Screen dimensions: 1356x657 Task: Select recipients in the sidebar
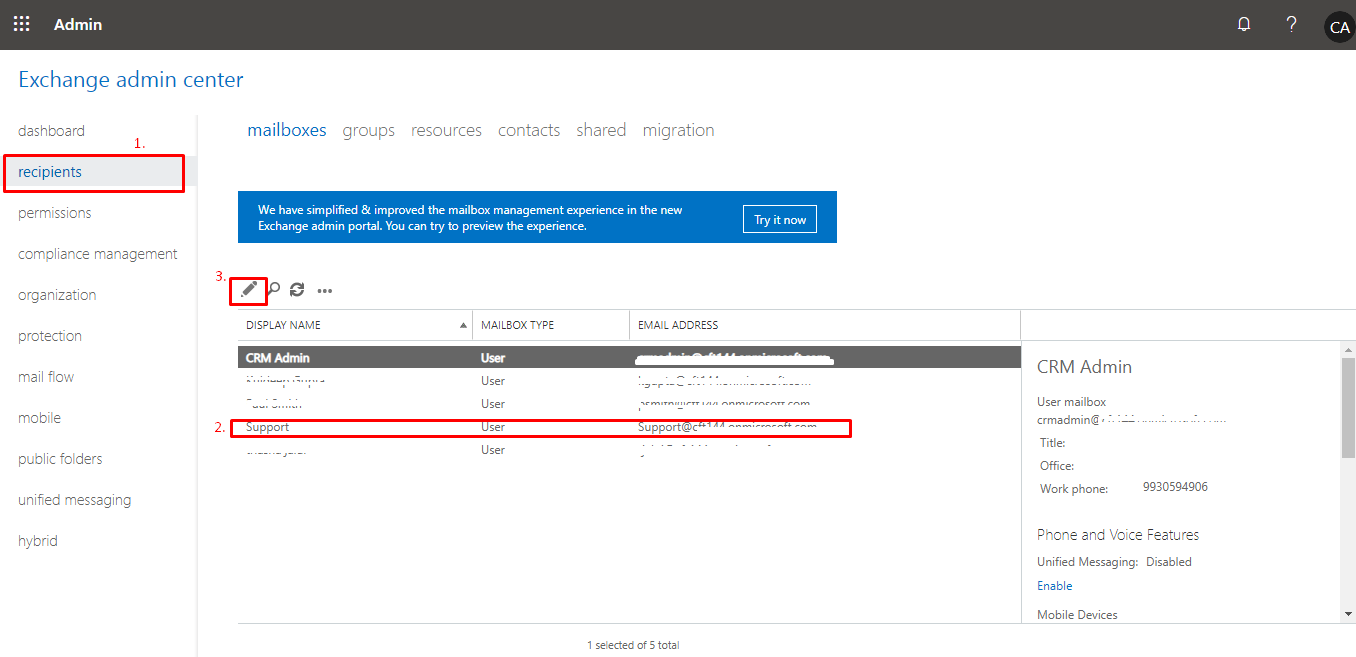(x=50, y=172)
